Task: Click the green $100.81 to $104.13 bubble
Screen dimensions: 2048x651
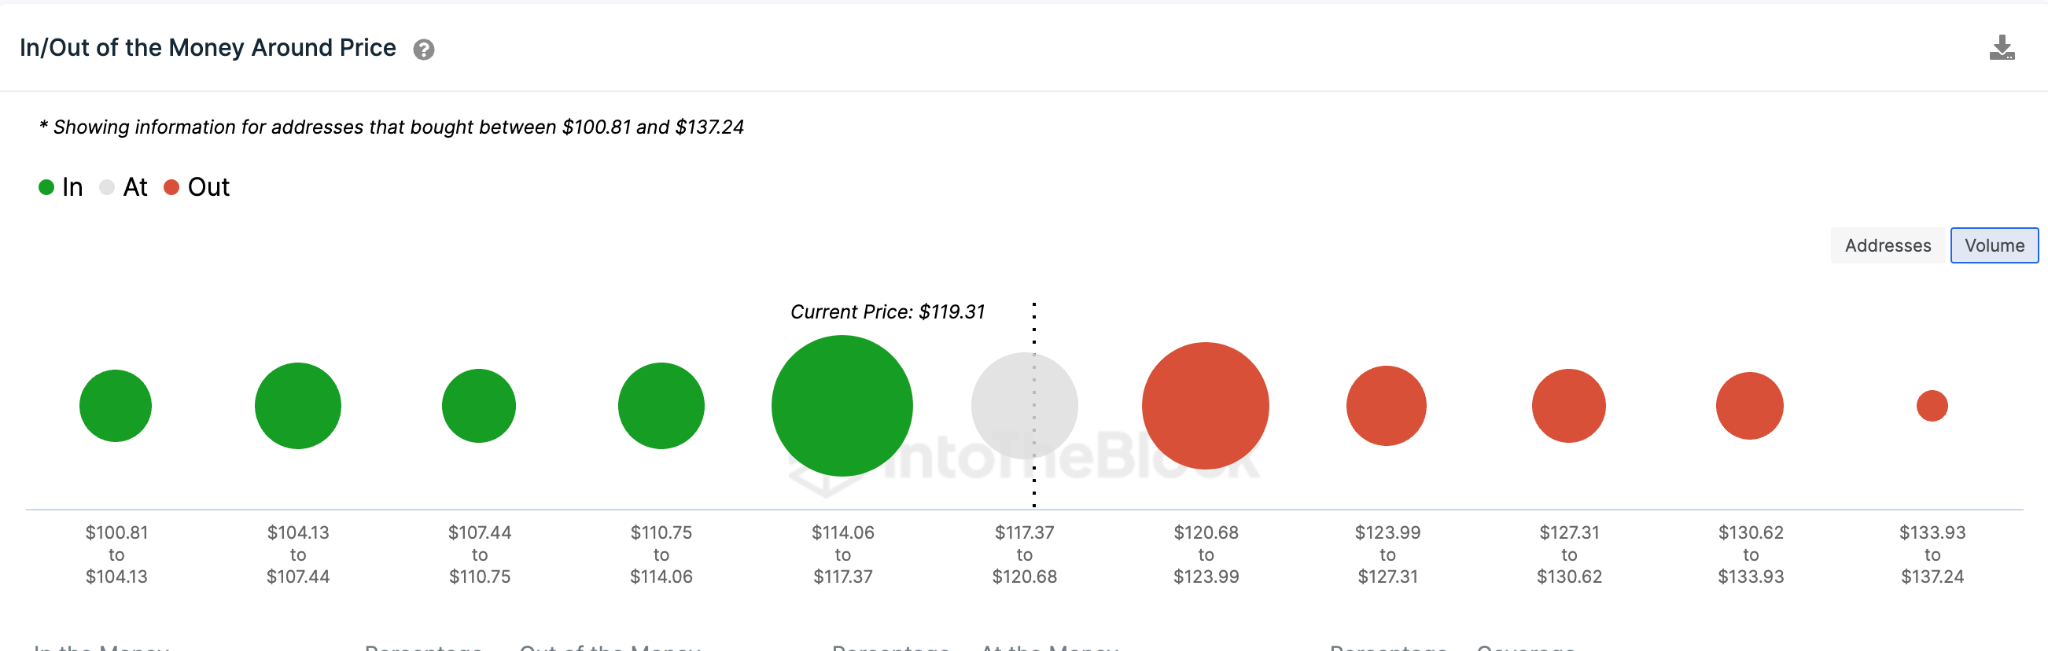Action: click(116, 406)
